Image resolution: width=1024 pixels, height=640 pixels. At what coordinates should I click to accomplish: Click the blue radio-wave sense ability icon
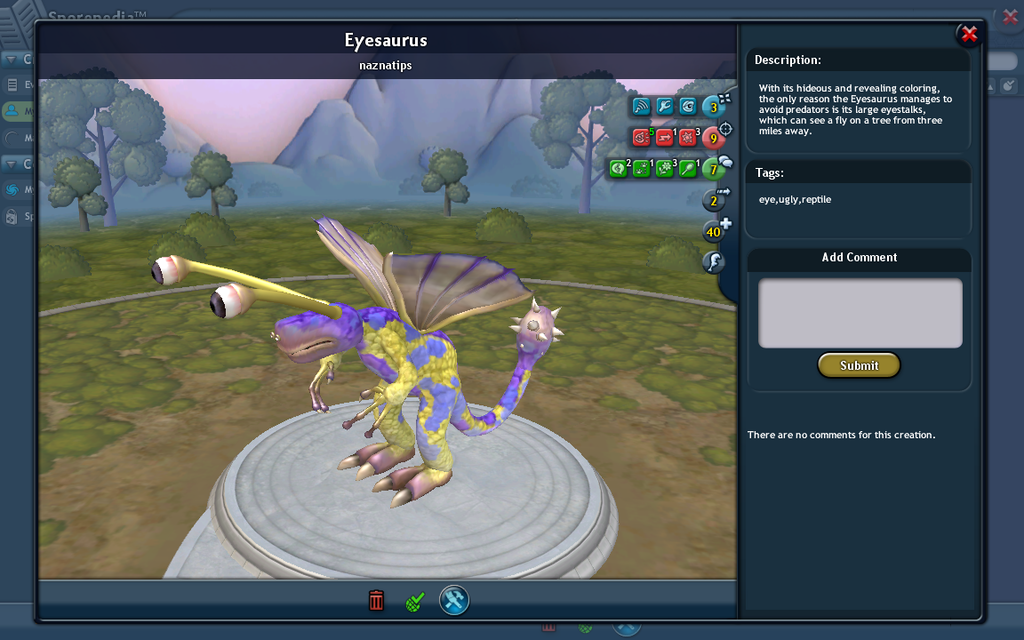(x=641, y=106)
